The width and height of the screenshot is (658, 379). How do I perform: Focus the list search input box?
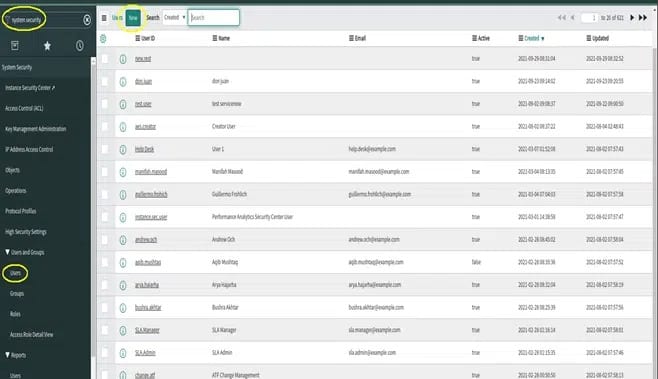point(214,17)
